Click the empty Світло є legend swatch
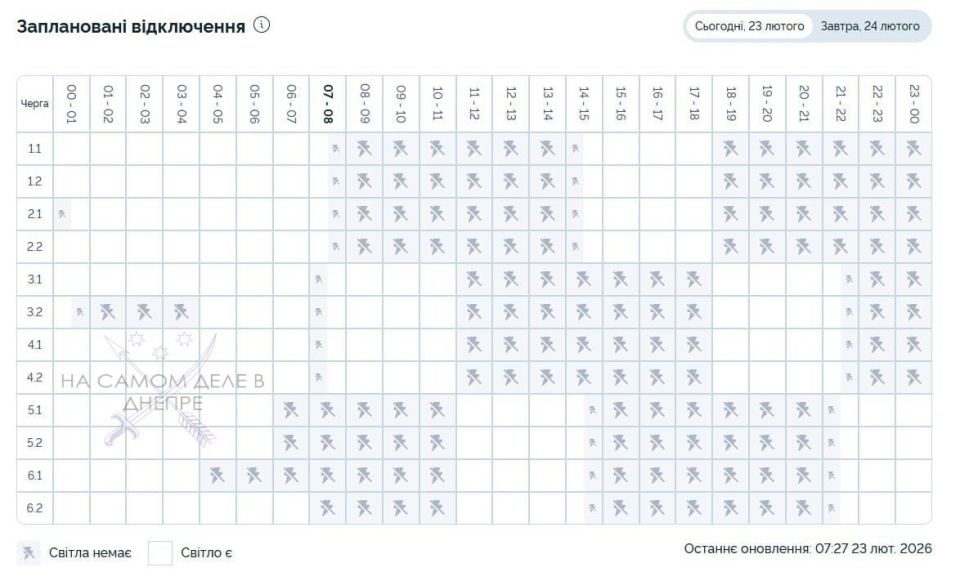960x581 pixels. [x=160, y=552]
